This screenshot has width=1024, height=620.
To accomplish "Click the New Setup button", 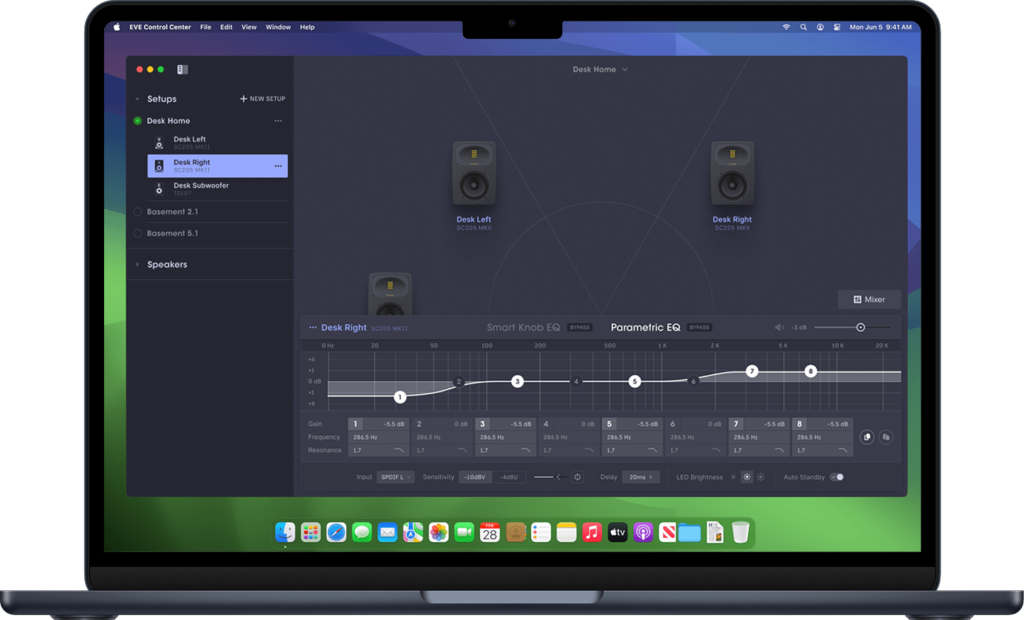I will [x=263, y=99].
